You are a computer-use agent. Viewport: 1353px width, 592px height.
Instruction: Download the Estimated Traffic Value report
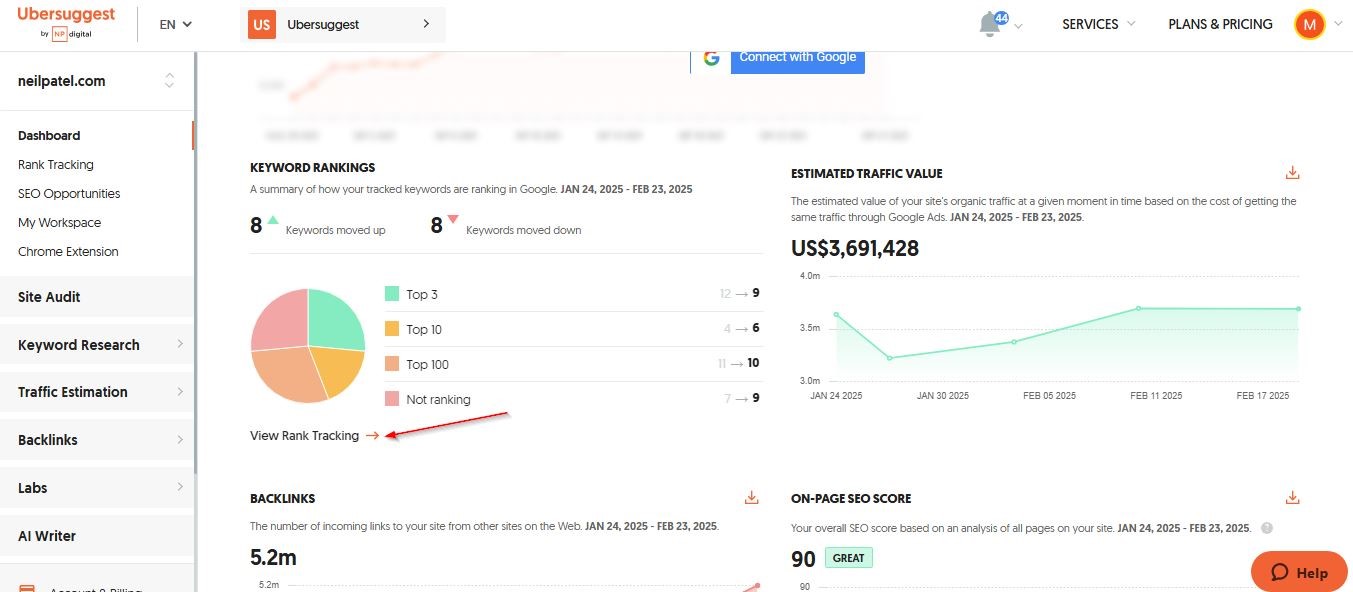(1292, 173)
